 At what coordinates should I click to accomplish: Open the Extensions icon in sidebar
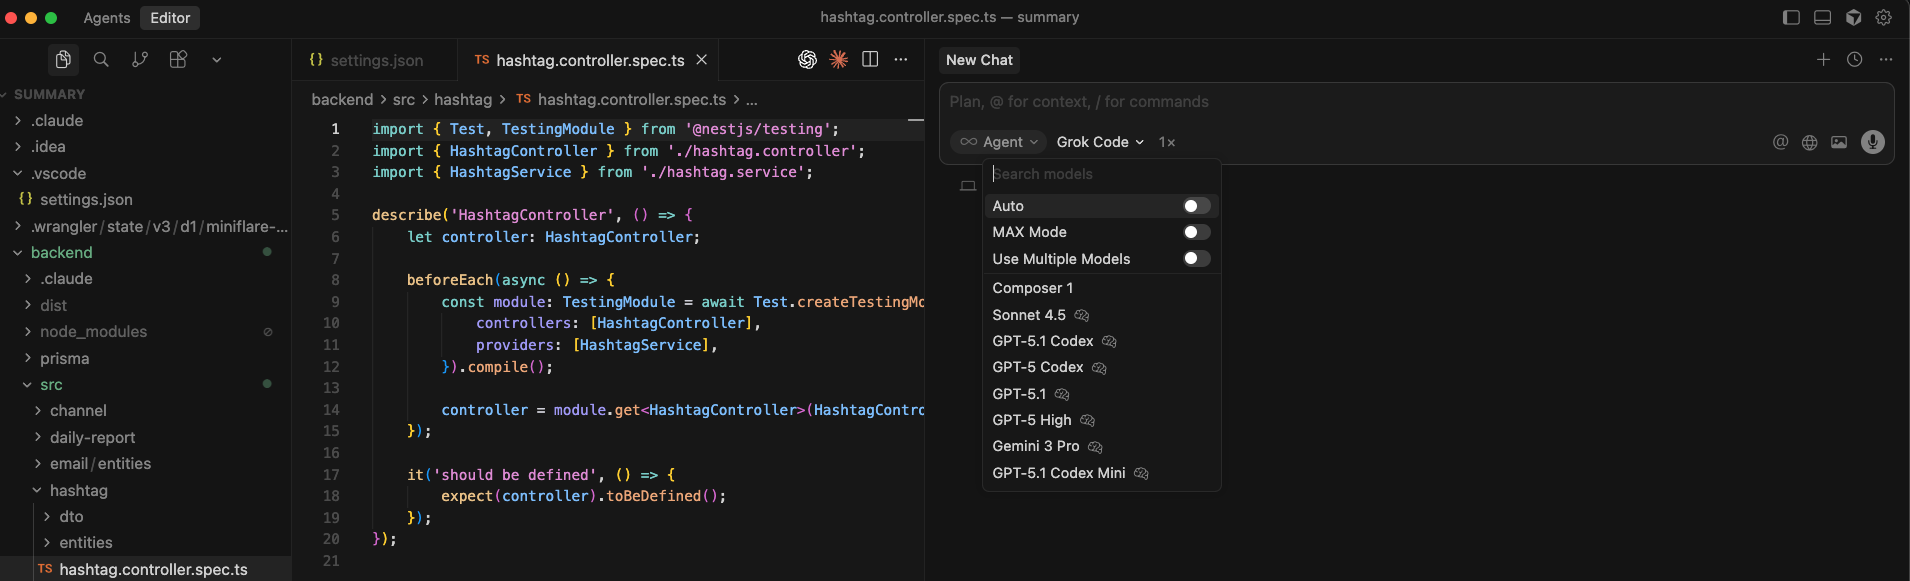point(178,60)
